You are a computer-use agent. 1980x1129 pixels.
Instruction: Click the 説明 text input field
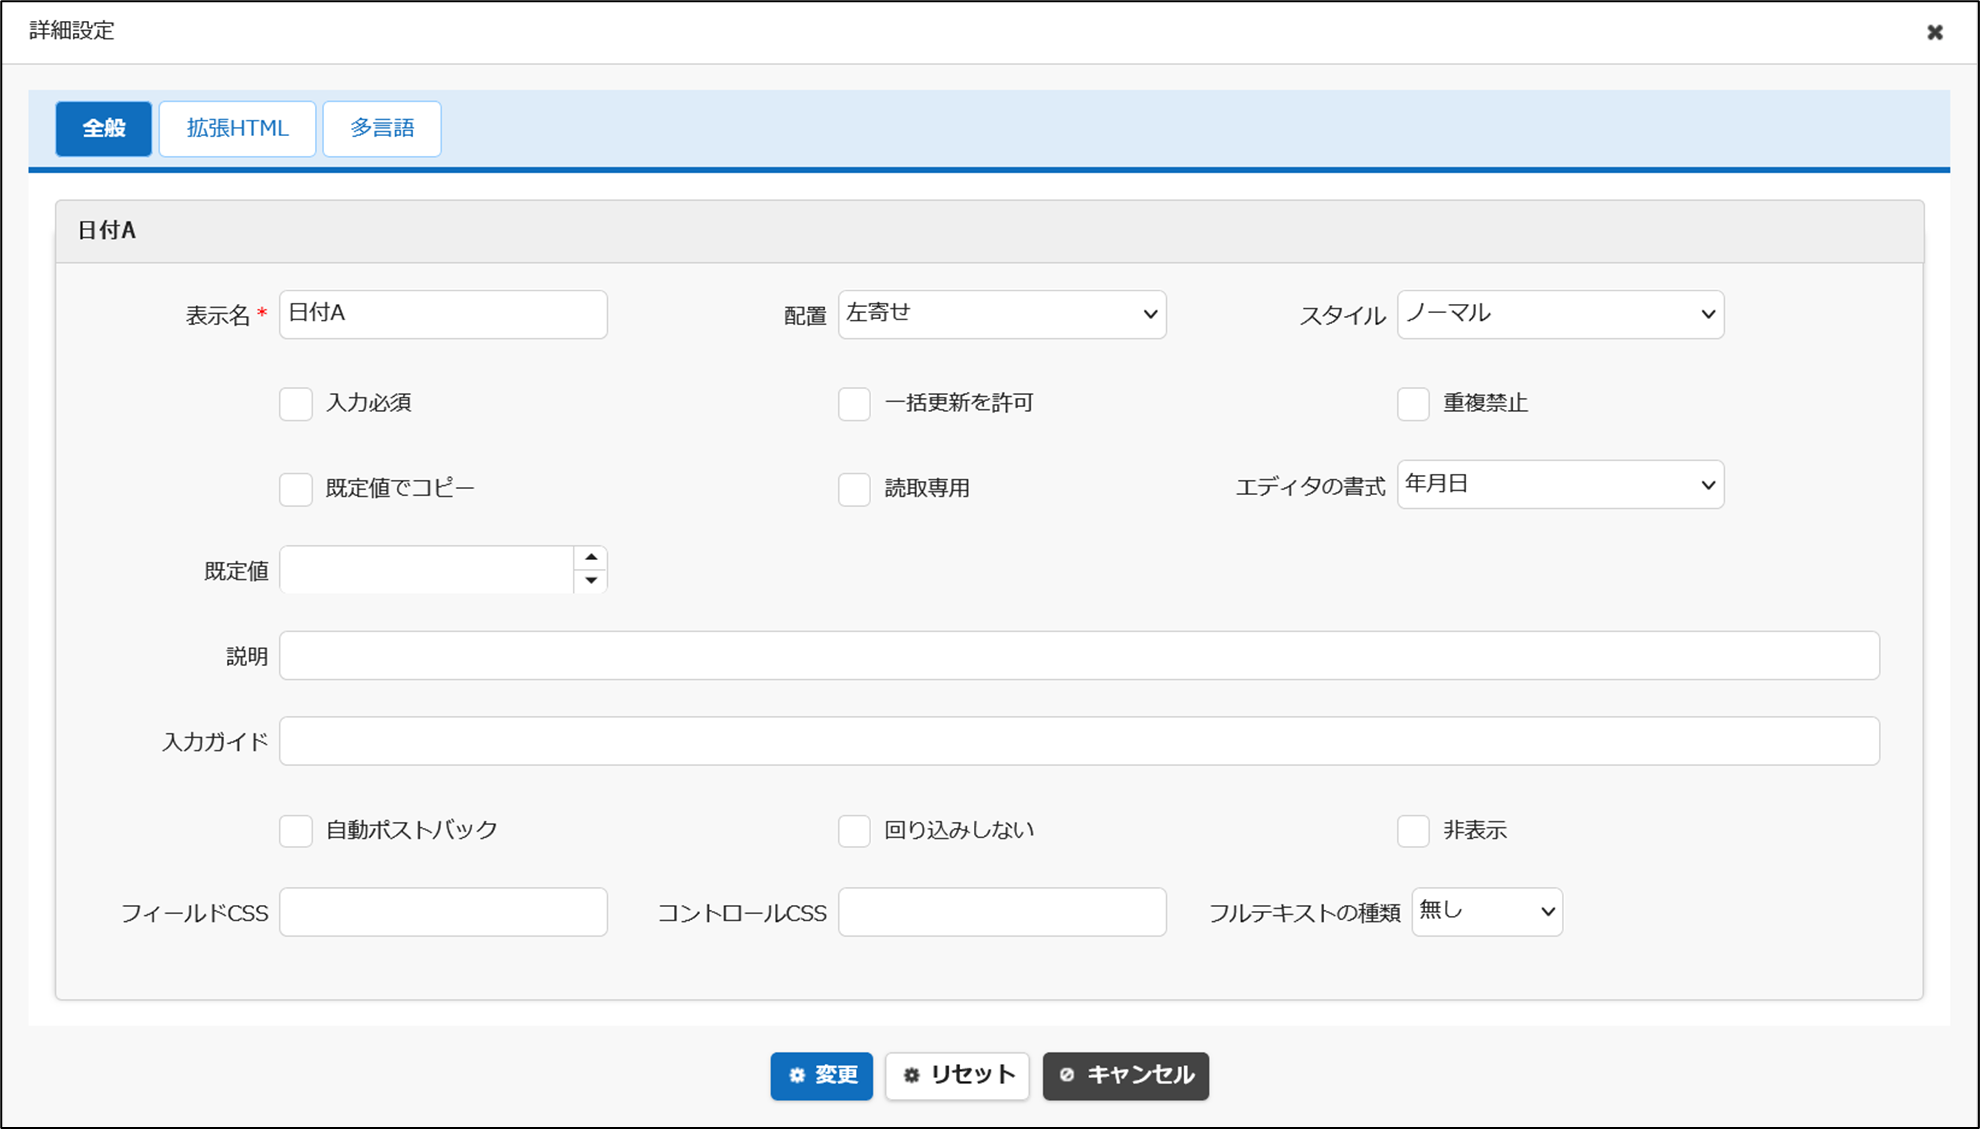1078,656
